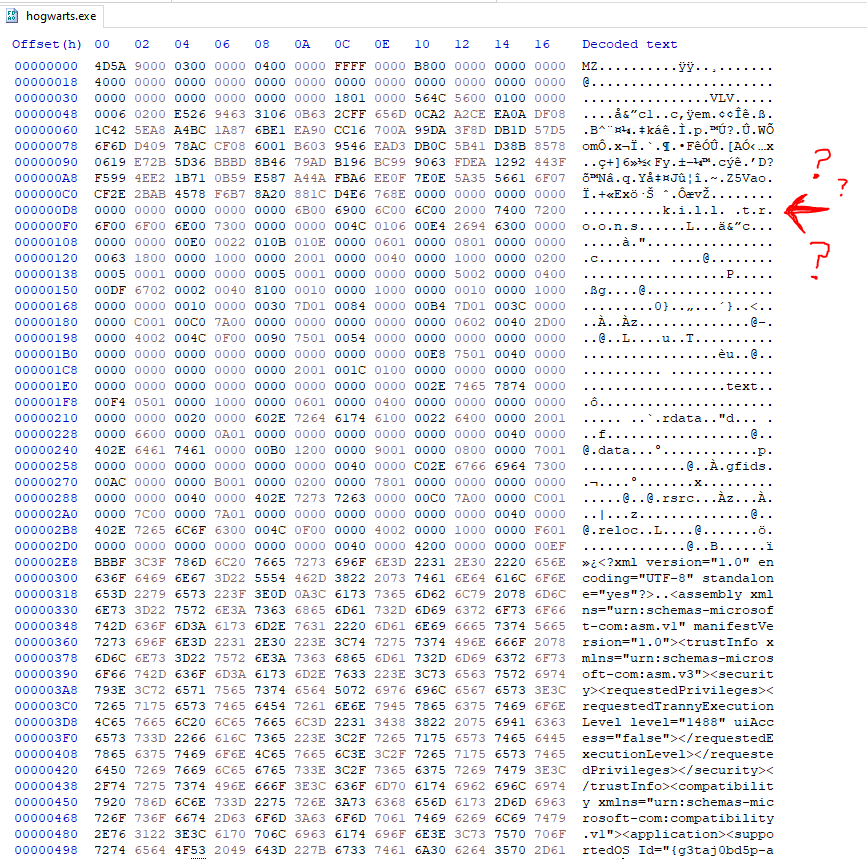
Task: Click column header 16
Action: click(x=542, y=44)
